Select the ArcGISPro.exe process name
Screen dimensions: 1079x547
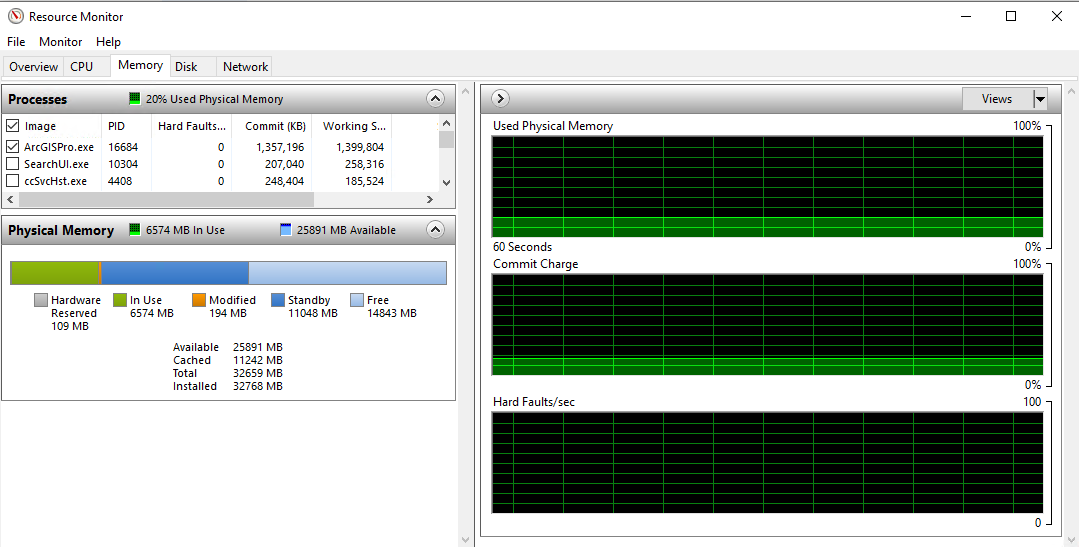[x=58, y=147]
